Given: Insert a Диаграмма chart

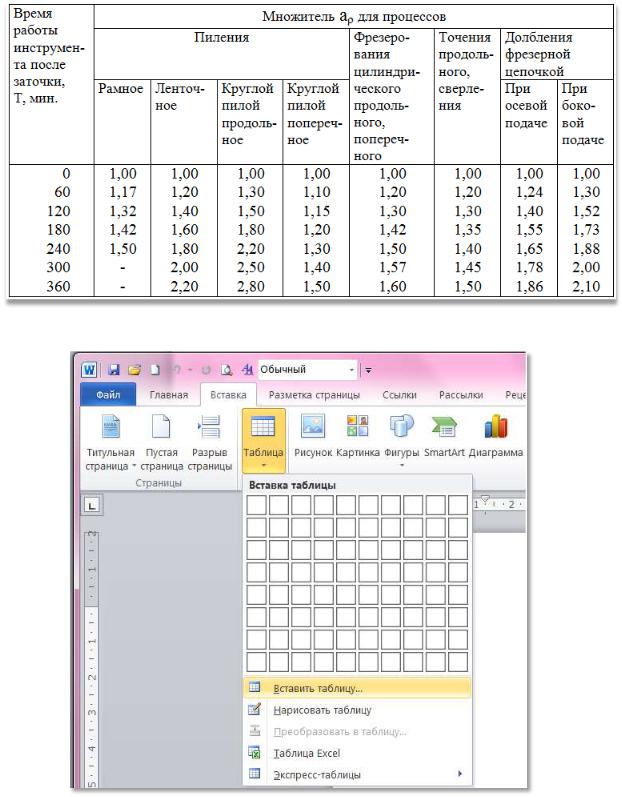Looking at the screenshot, I should (x=495, y=436).
